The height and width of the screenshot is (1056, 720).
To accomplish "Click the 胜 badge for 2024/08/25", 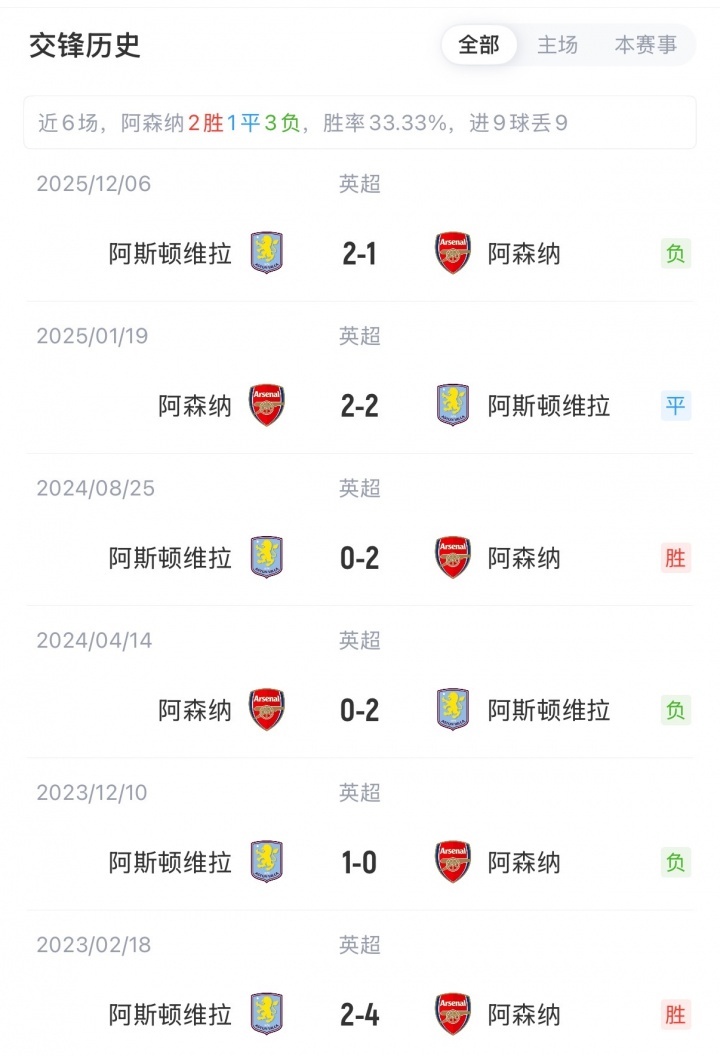I will (x=676, y=558).
